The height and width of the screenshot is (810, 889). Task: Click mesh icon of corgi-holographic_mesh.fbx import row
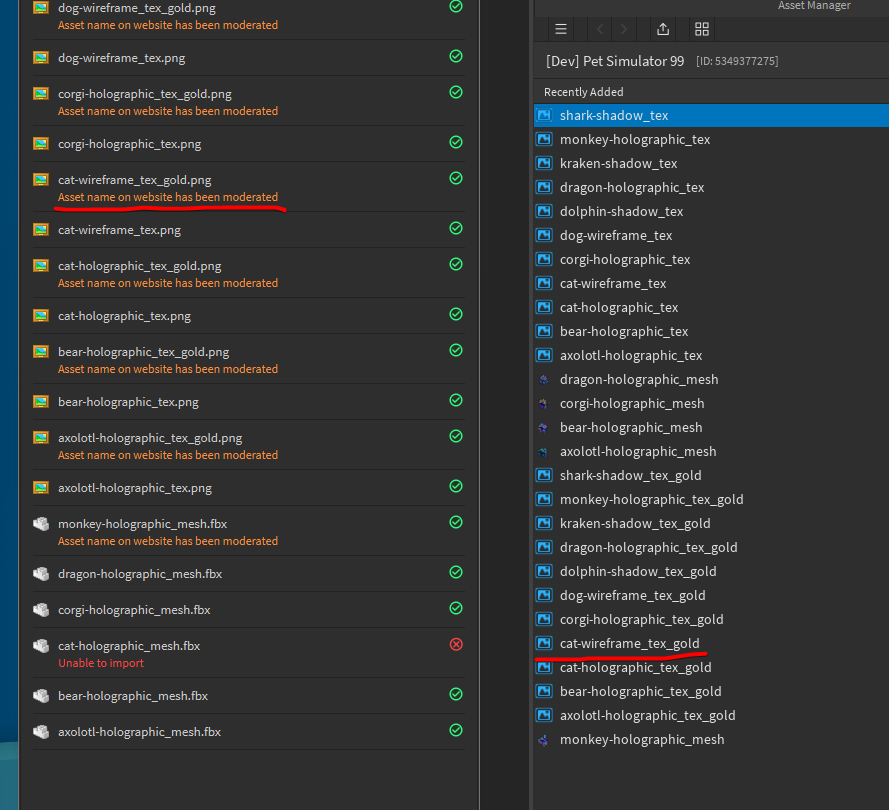pyautogui.click(x=41, y=610)
